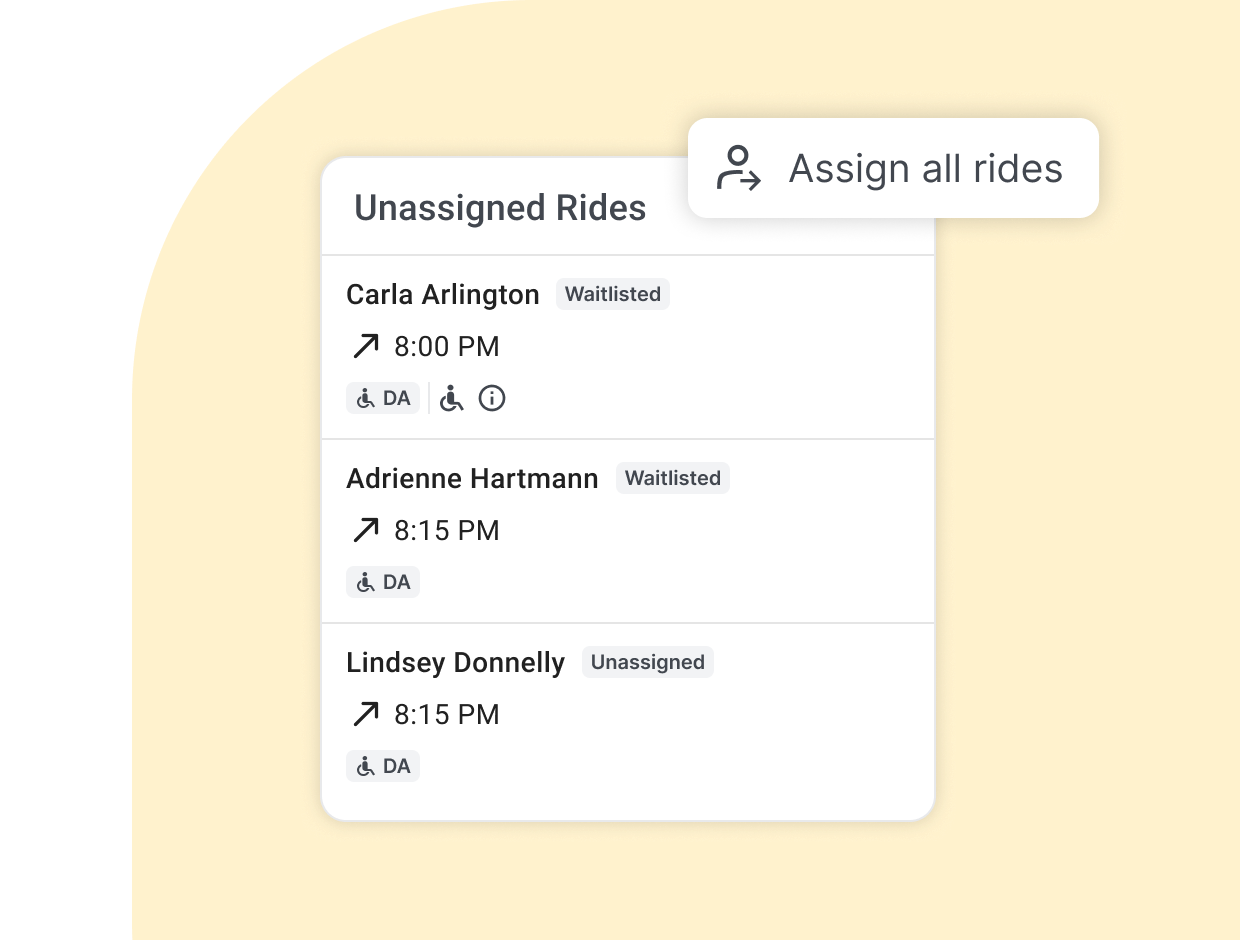1240x940 pixels.
Task: Click Lindsey Donnelly's Unassigned status badge
Action: pos(648,663)
